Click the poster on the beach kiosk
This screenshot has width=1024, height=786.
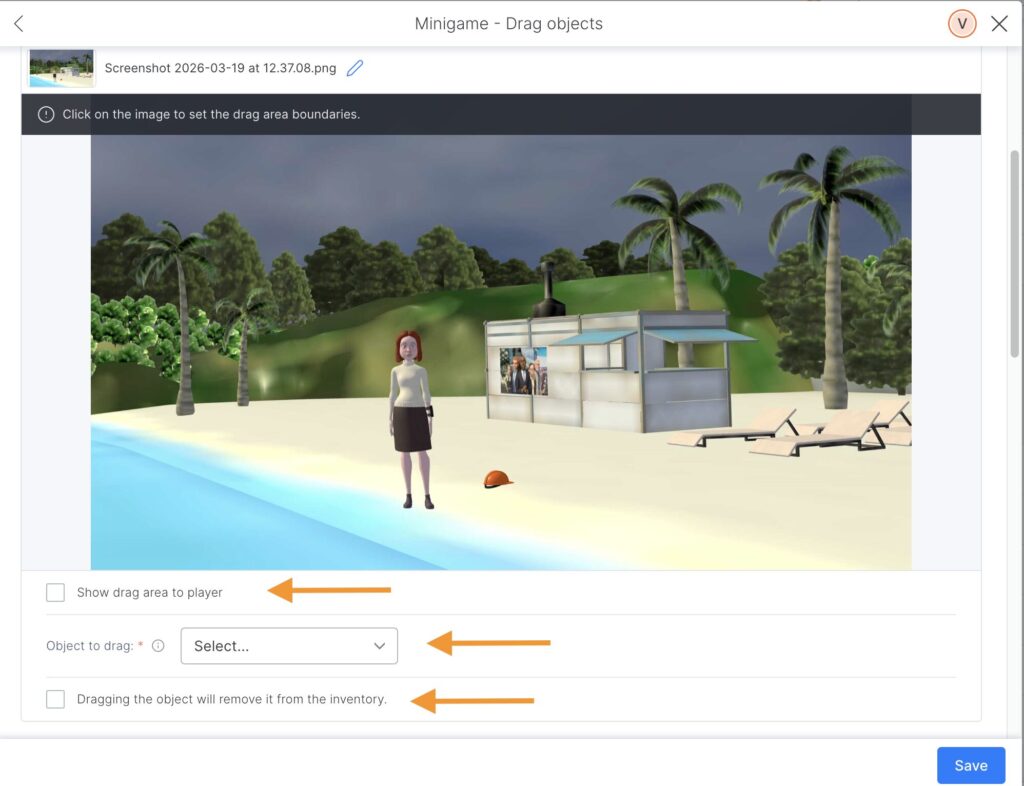pyautogui.click(x=523, y=371)
